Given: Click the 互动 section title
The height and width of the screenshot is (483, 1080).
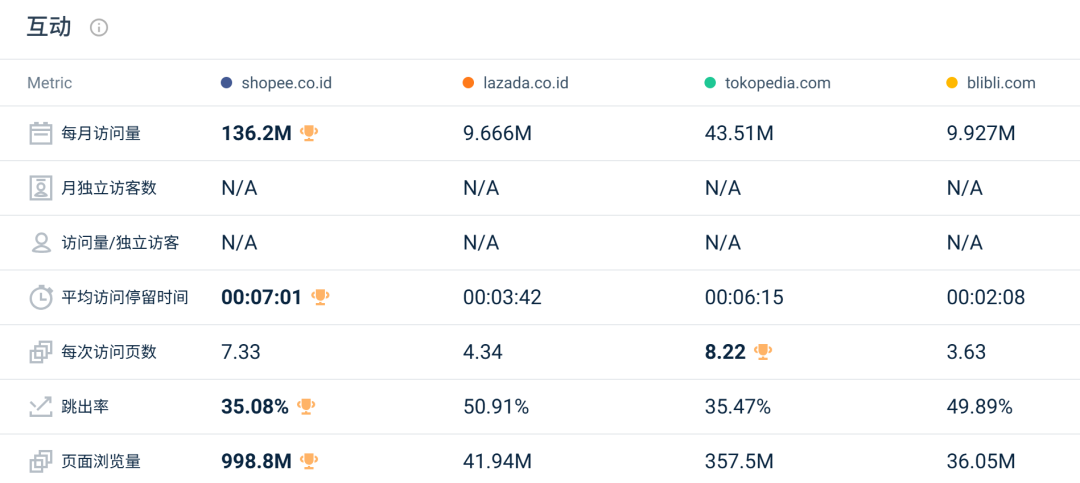Looking at the screenshot, I should pos(49,28).
